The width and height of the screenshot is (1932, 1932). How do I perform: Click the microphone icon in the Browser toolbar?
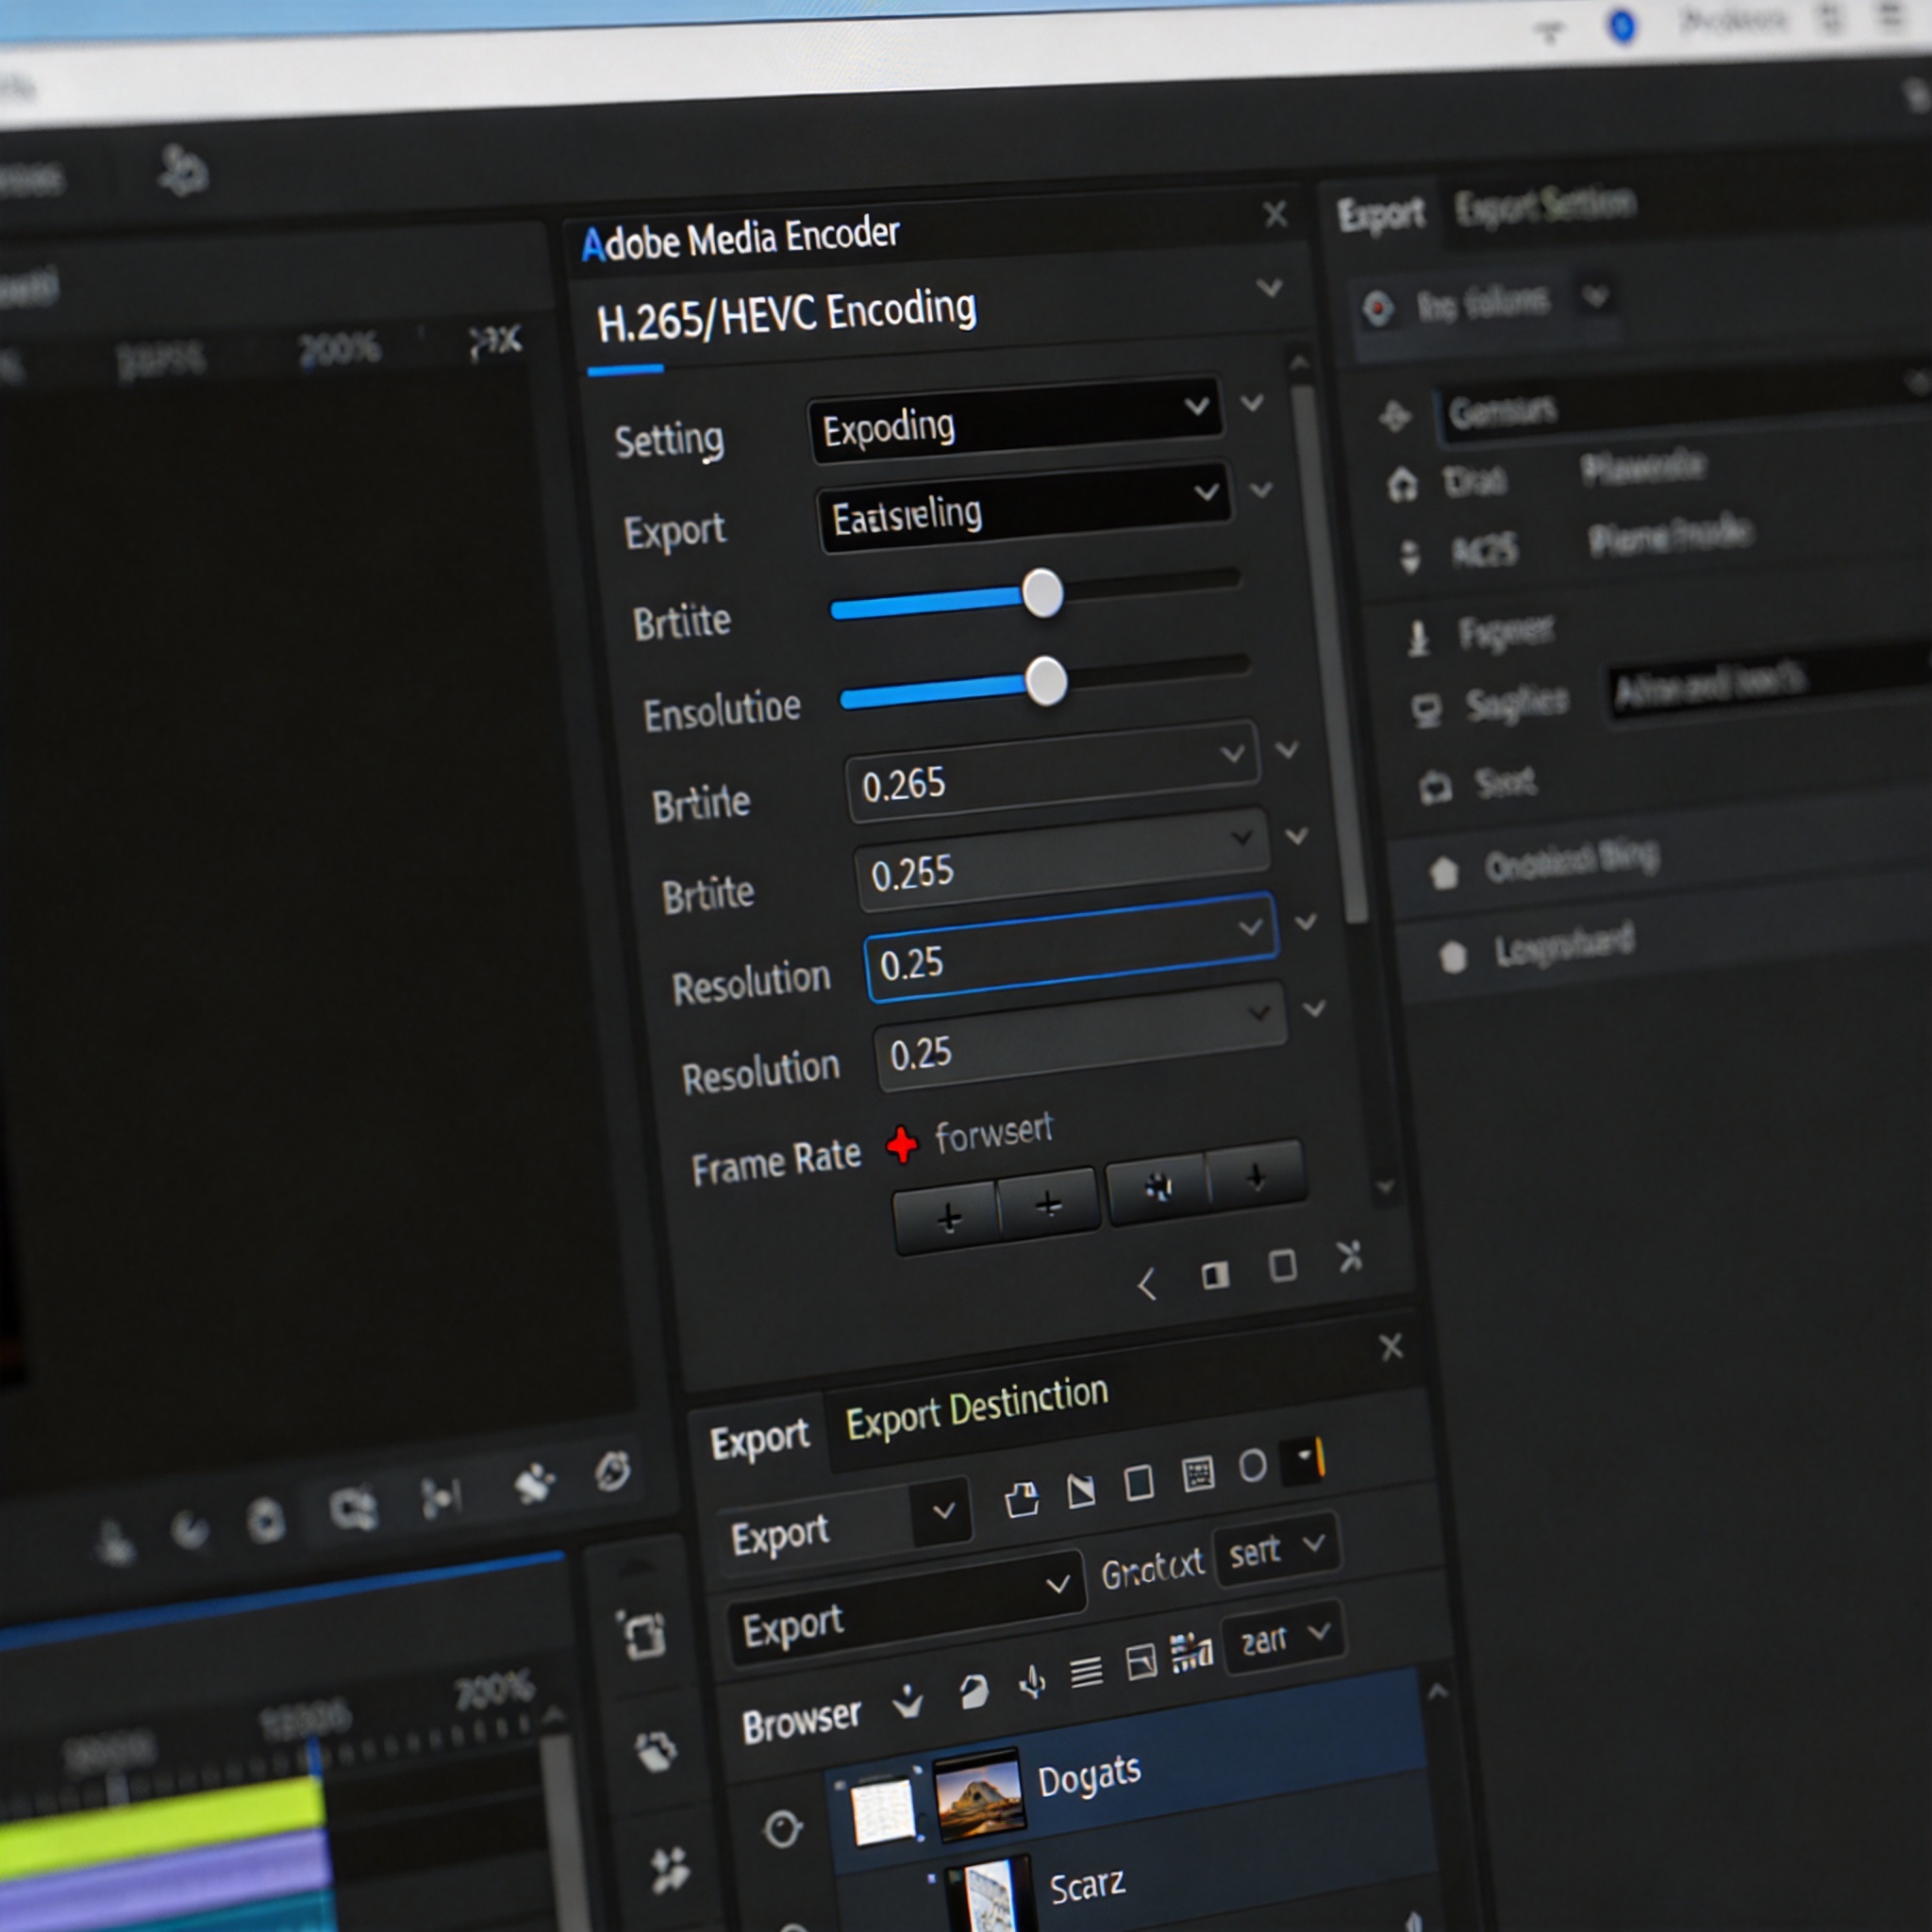(x=1033, y=1682)
